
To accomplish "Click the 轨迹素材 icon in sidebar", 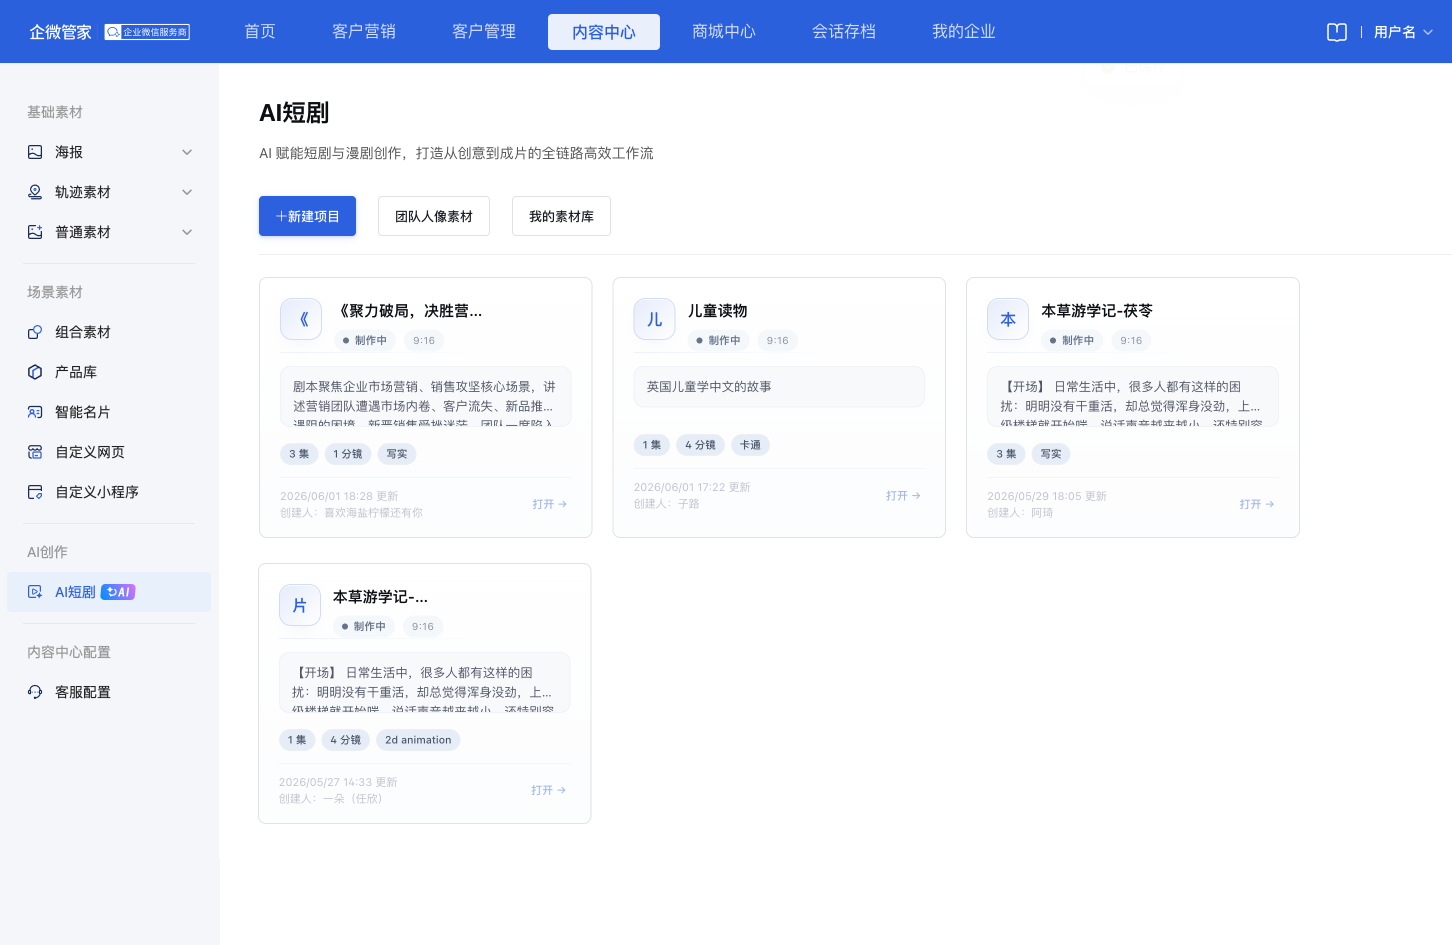I will (35, 192).
